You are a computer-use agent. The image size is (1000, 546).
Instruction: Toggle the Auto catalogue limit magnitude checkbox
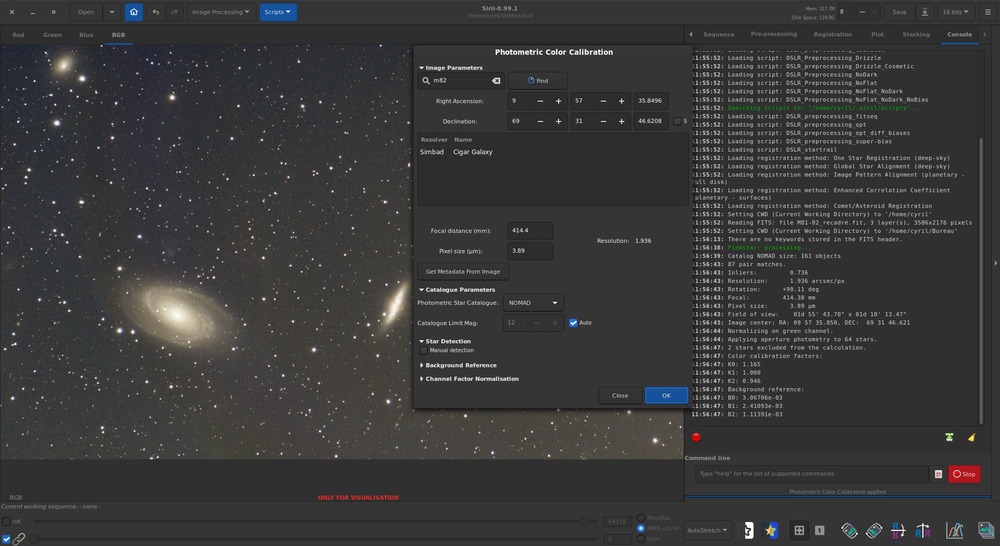tap(574, 323)
